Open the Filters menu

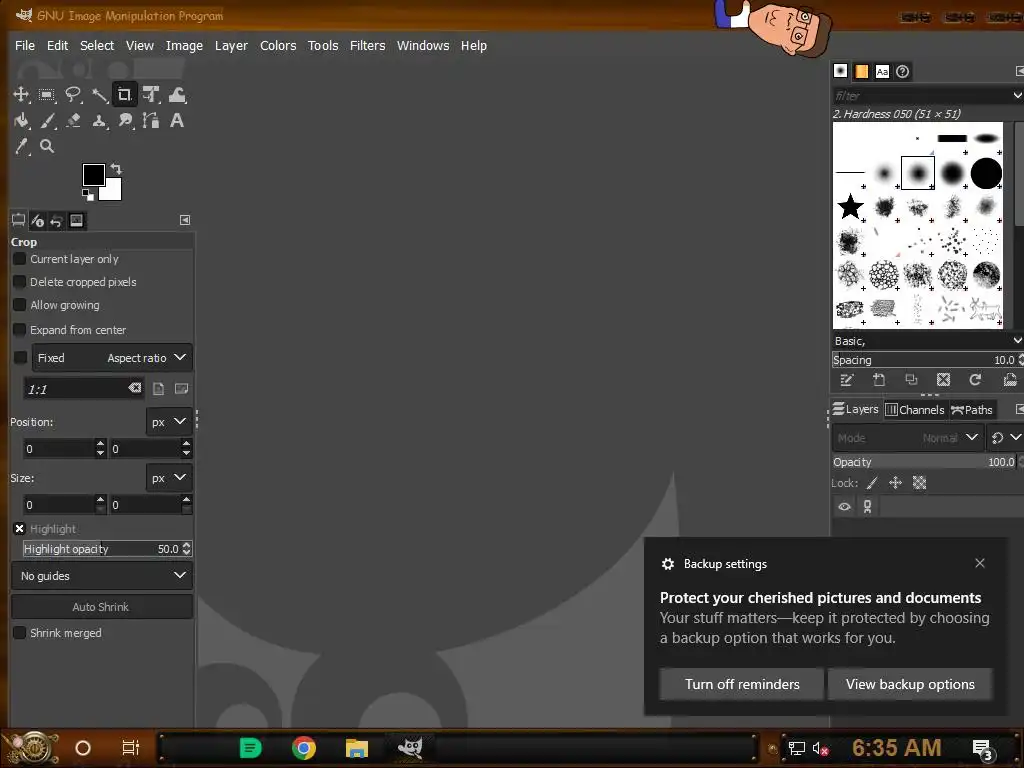click(x=368, y=46)
